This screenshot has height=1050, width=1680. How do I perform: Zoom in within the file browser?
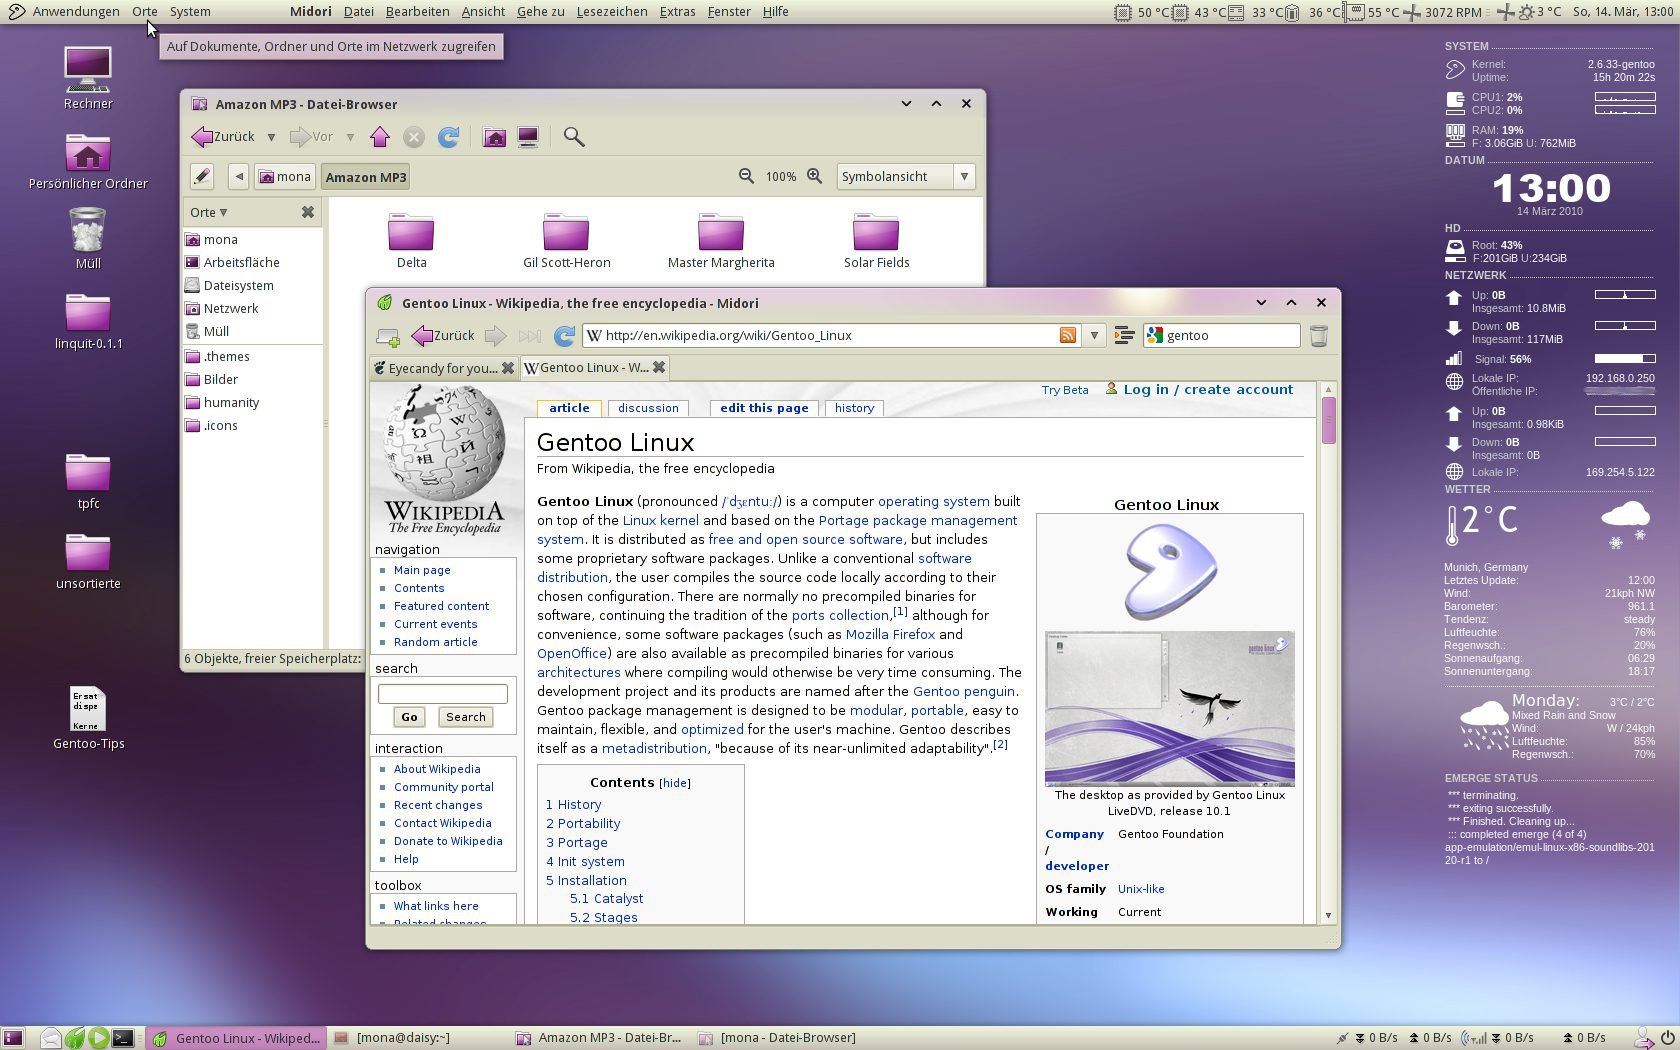coord(815,176)
